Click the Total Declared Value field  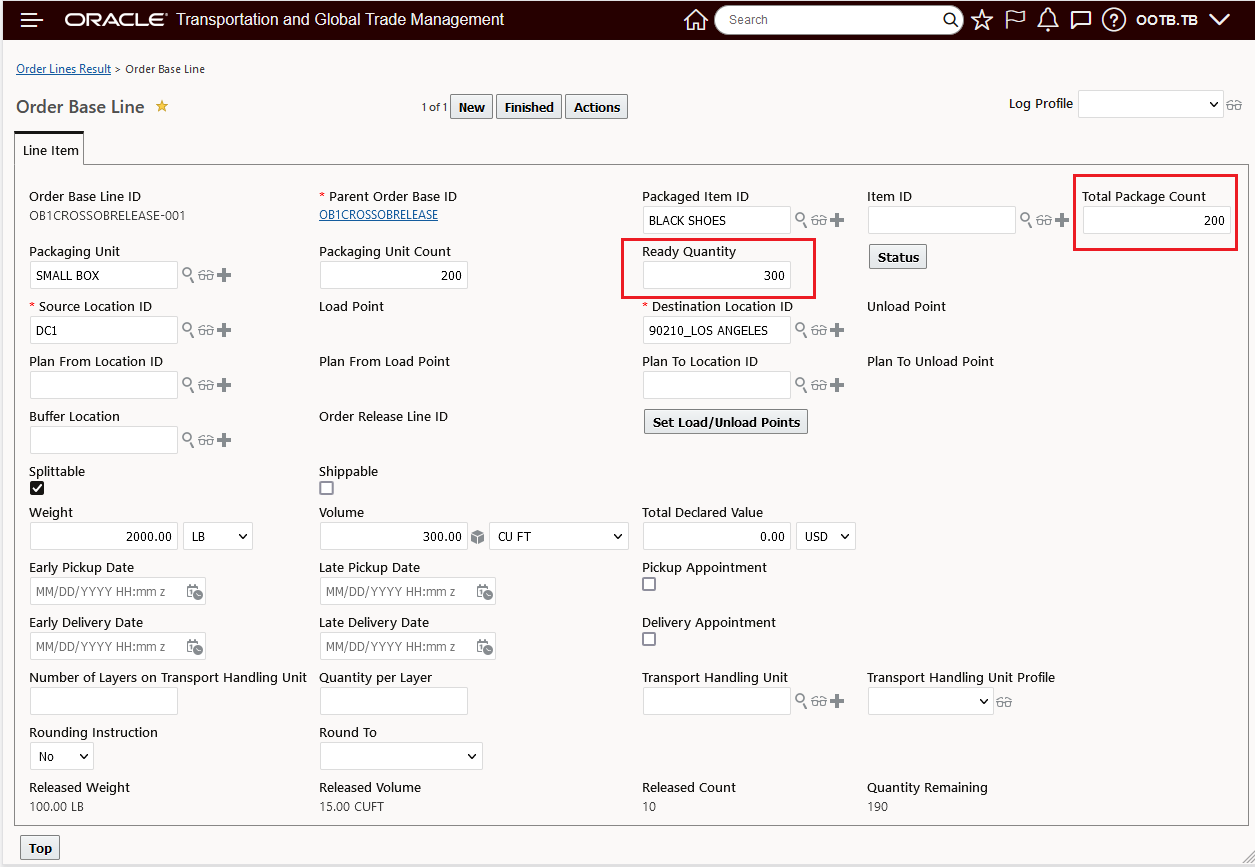[x=717, y=537]
